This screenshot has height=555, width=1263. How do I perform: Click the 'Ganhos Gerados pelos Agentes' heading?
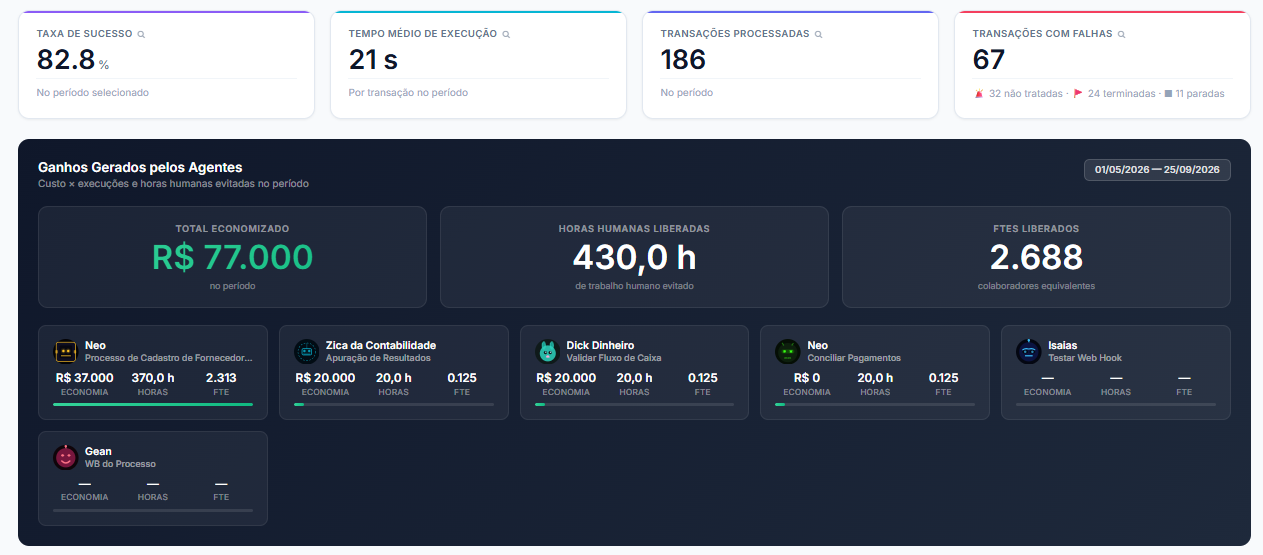coord(140,168)
